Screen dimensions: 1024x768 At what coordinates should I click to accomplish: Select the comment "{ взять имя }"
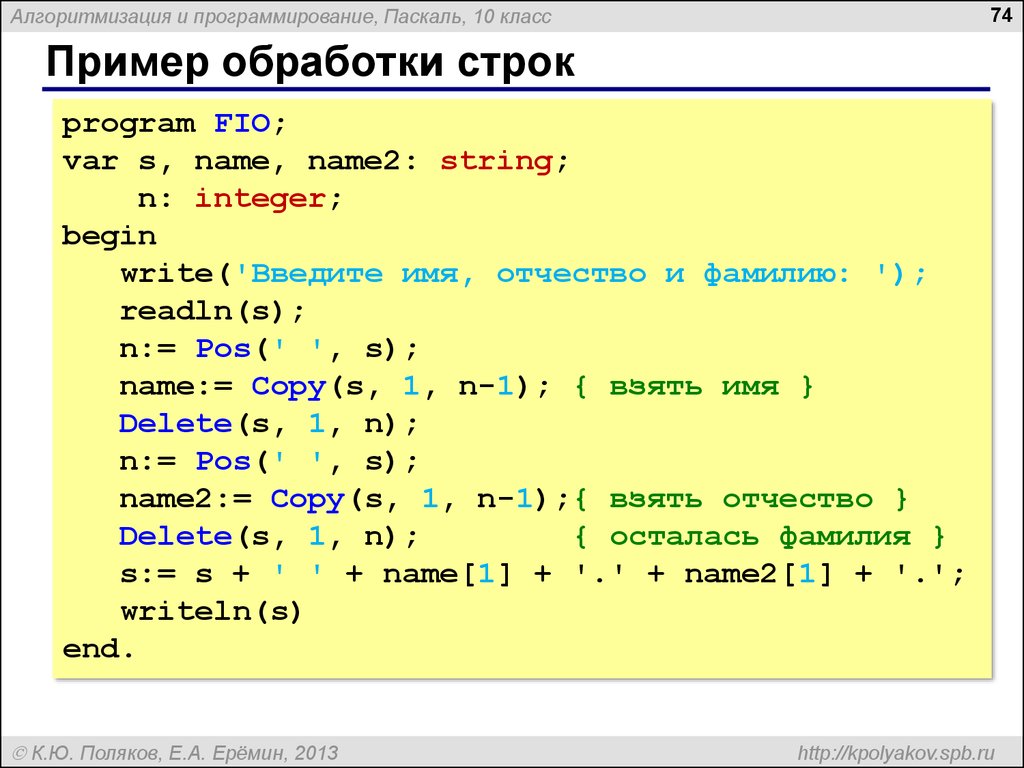click(x=695, y=386)
